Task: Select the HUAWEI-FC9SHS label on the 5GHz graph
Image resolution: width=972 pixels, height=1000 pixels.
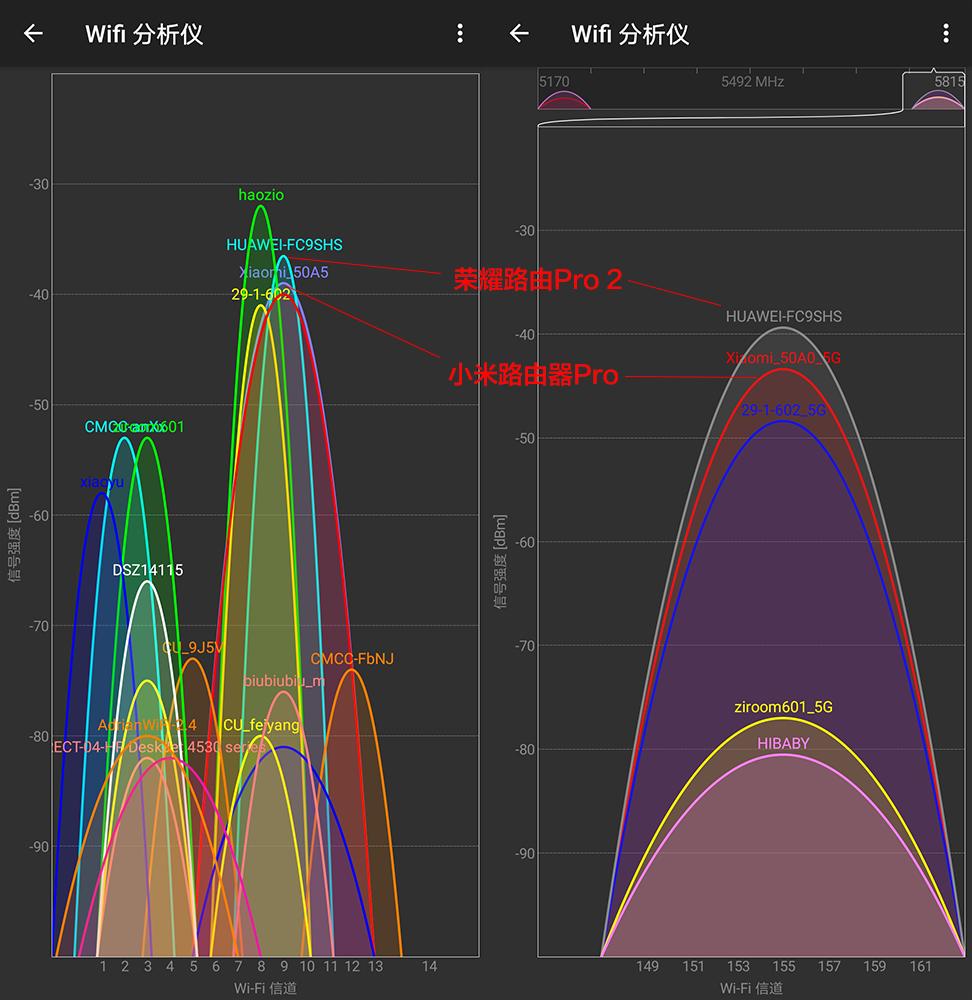Action: coord(783,316)
